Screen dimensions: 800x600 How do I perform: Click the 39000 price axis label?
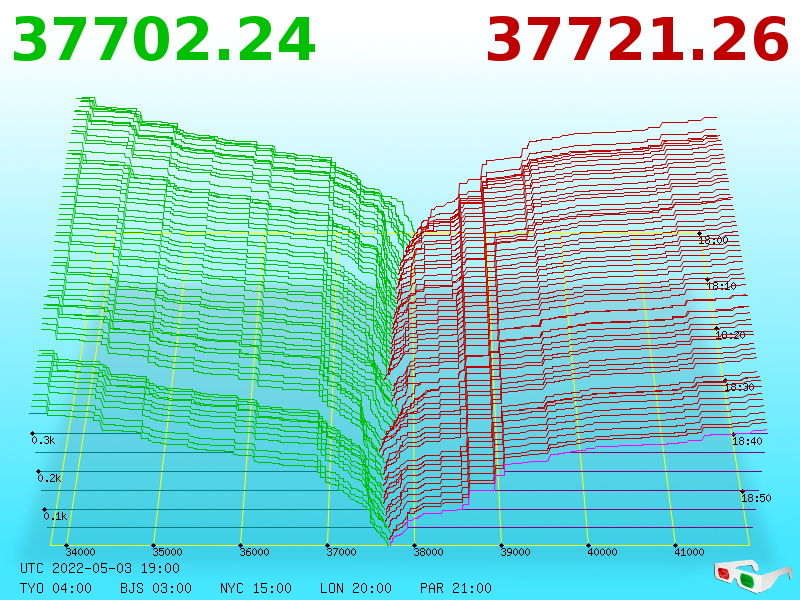[x=515, y=552]
